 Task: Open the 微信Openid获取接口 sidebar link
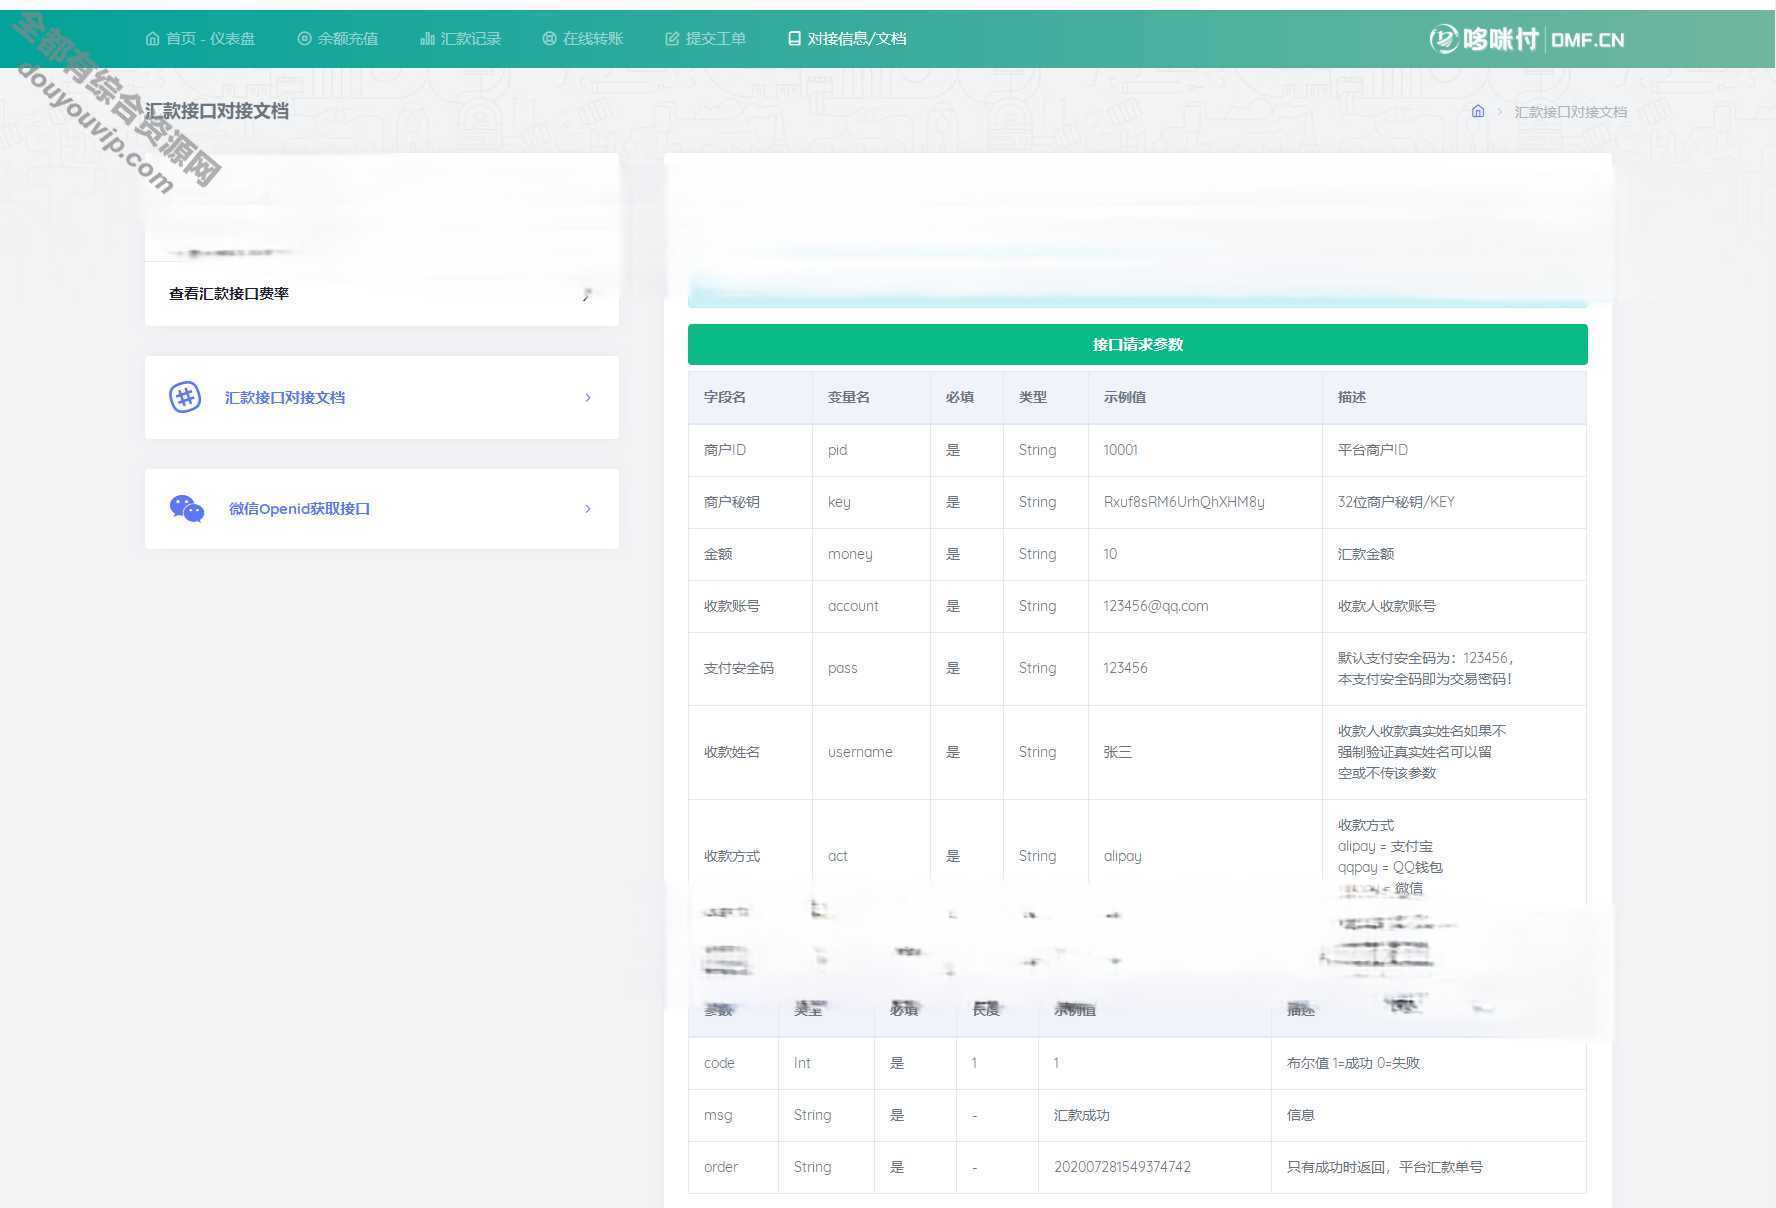pos(299,509)
